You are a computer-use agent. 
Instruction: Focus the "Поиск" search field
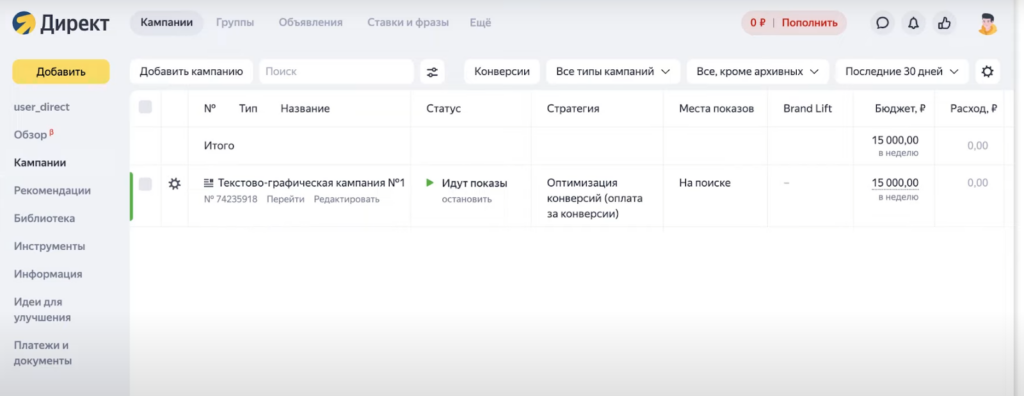(336, 72)
